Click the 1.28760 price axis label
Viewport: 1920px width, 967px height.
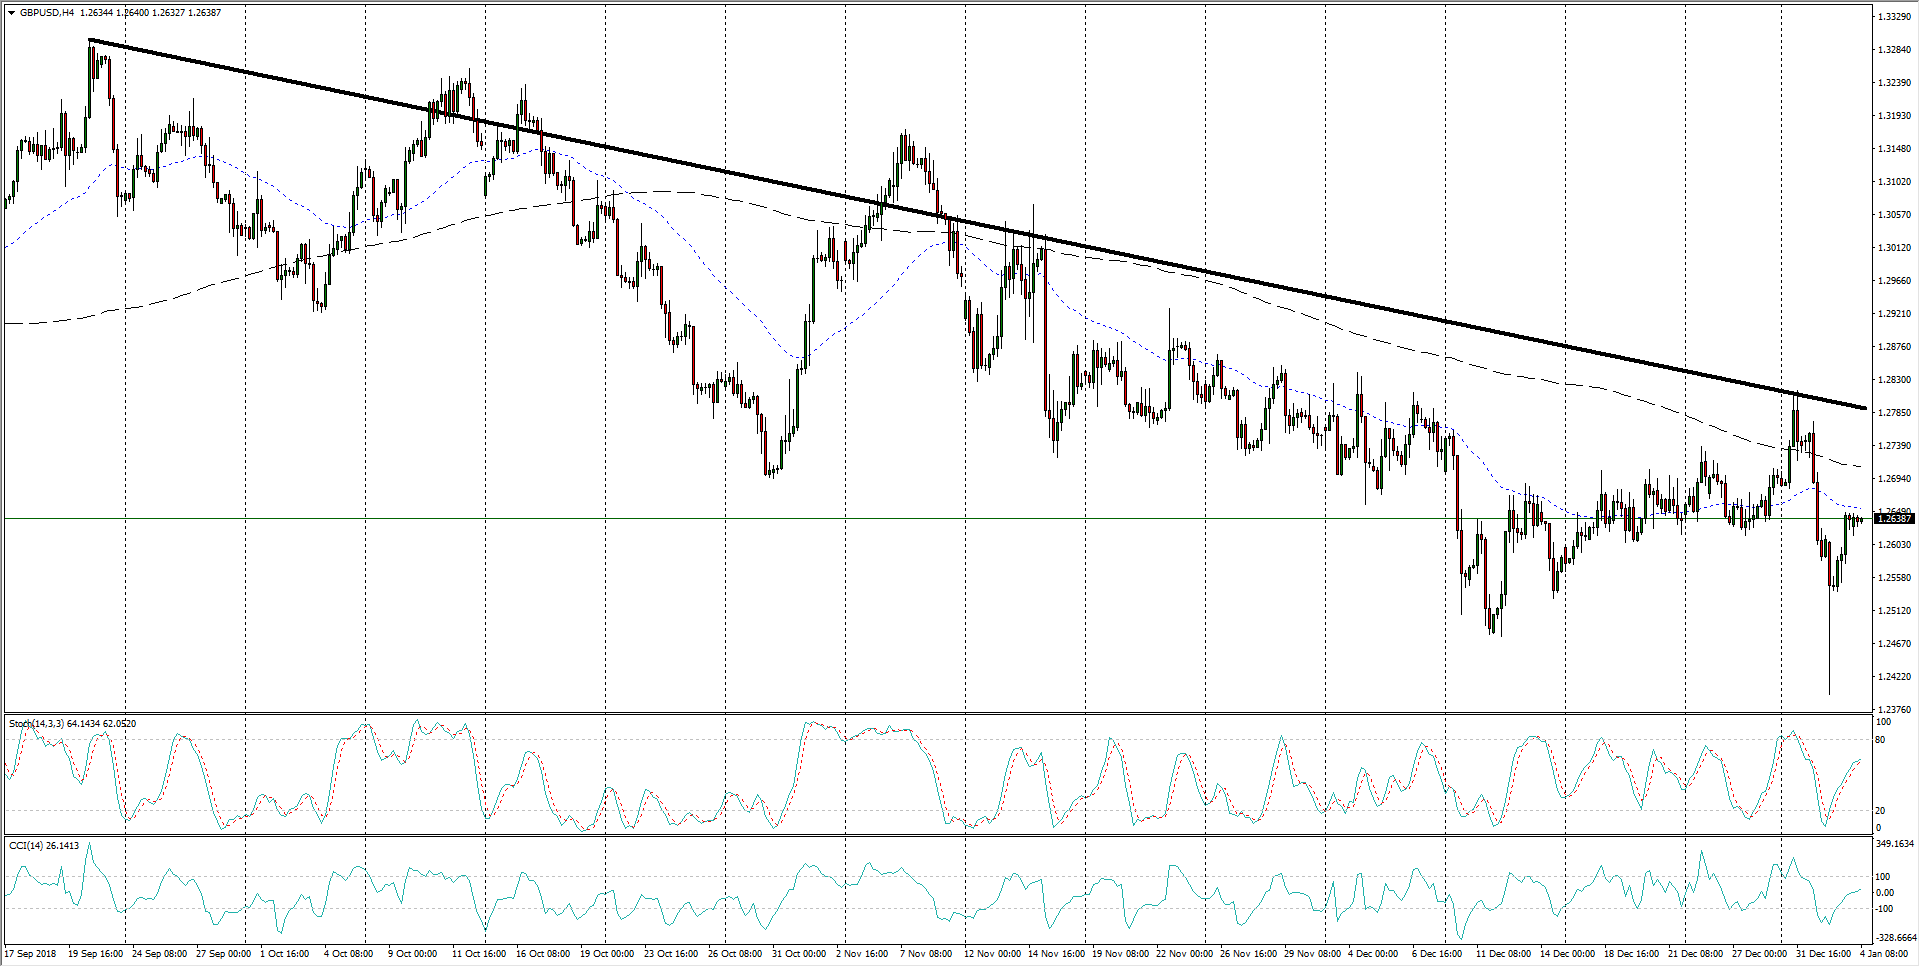click(x=1894, y=347)
